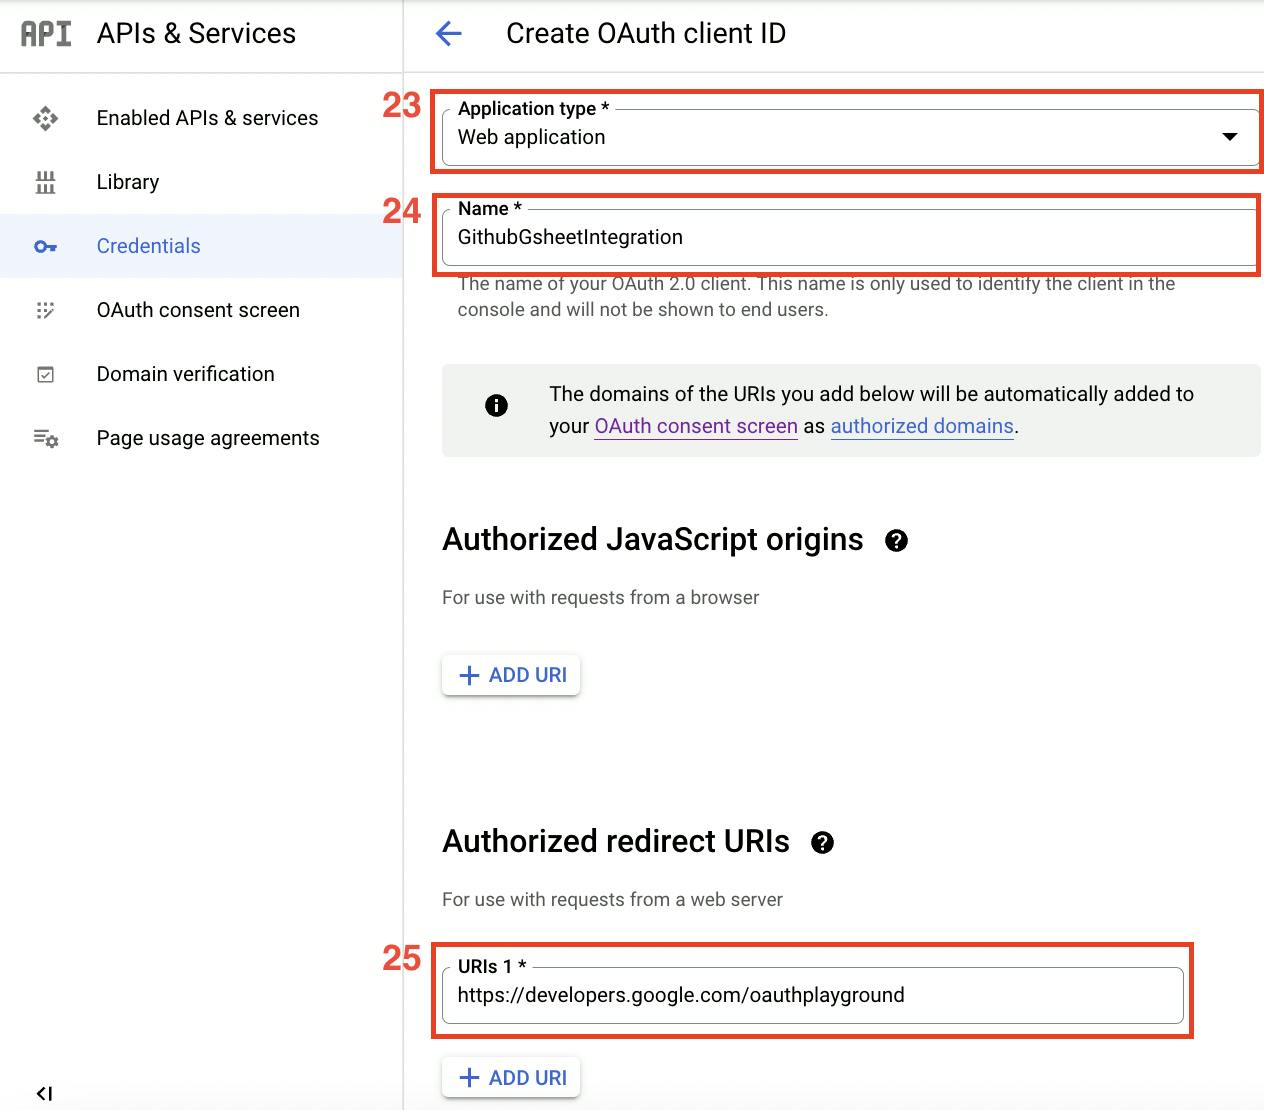Open the Application type dropdown

(x=1231, y=137)
